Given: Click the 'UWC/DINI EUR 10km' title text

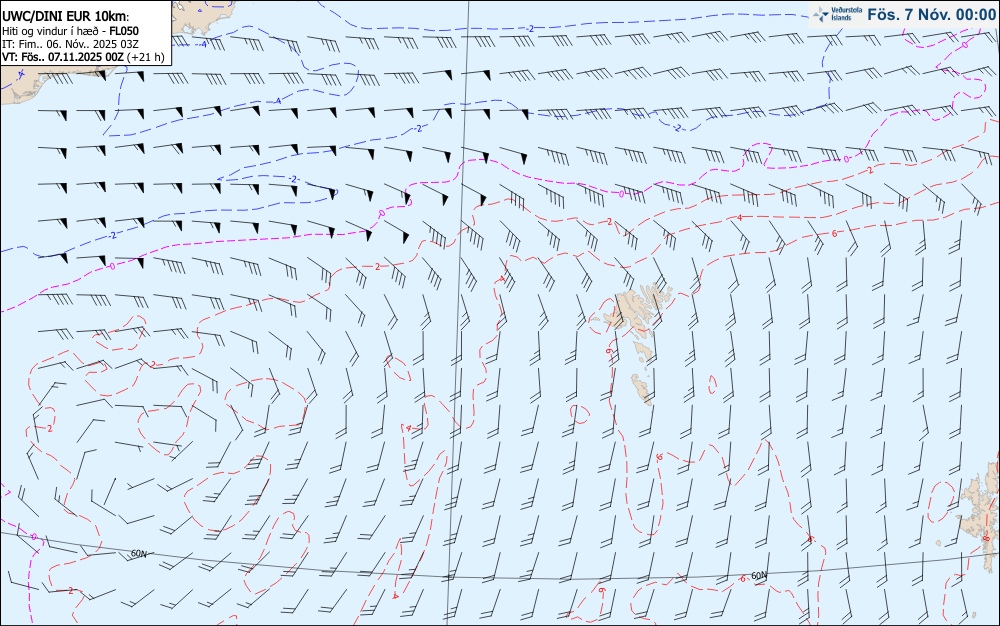Looking at the screenshot, I should click(x=65, y=17).
